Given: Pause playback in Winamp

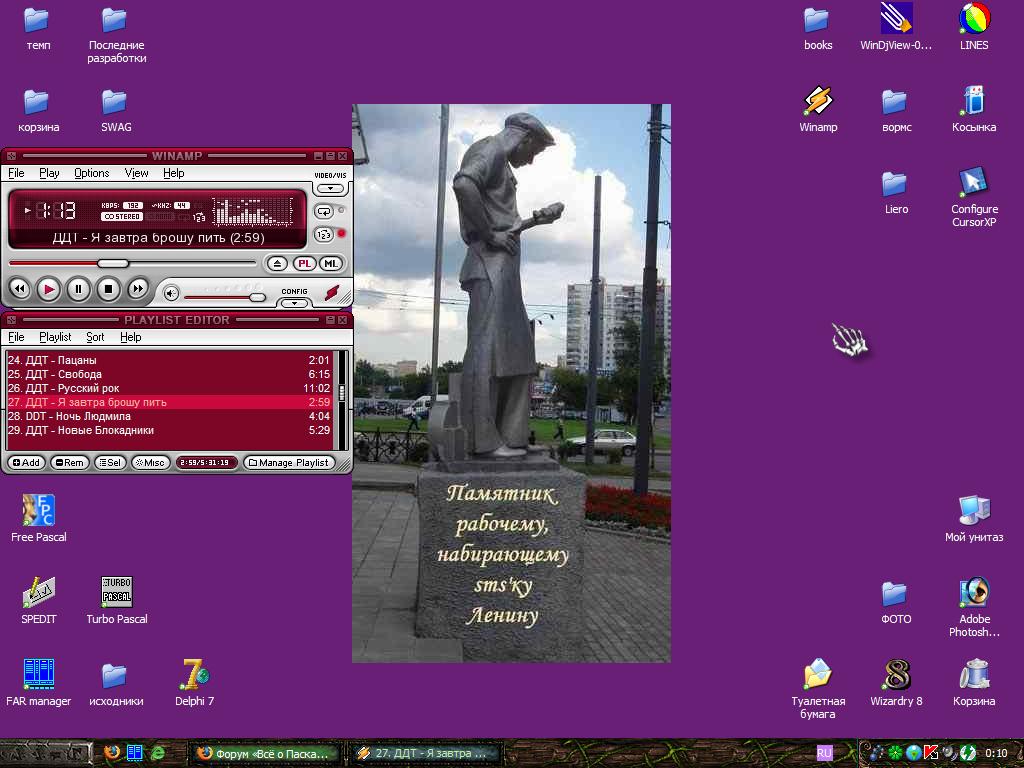Looking at the screenshot, I should (x=78, y=290).
